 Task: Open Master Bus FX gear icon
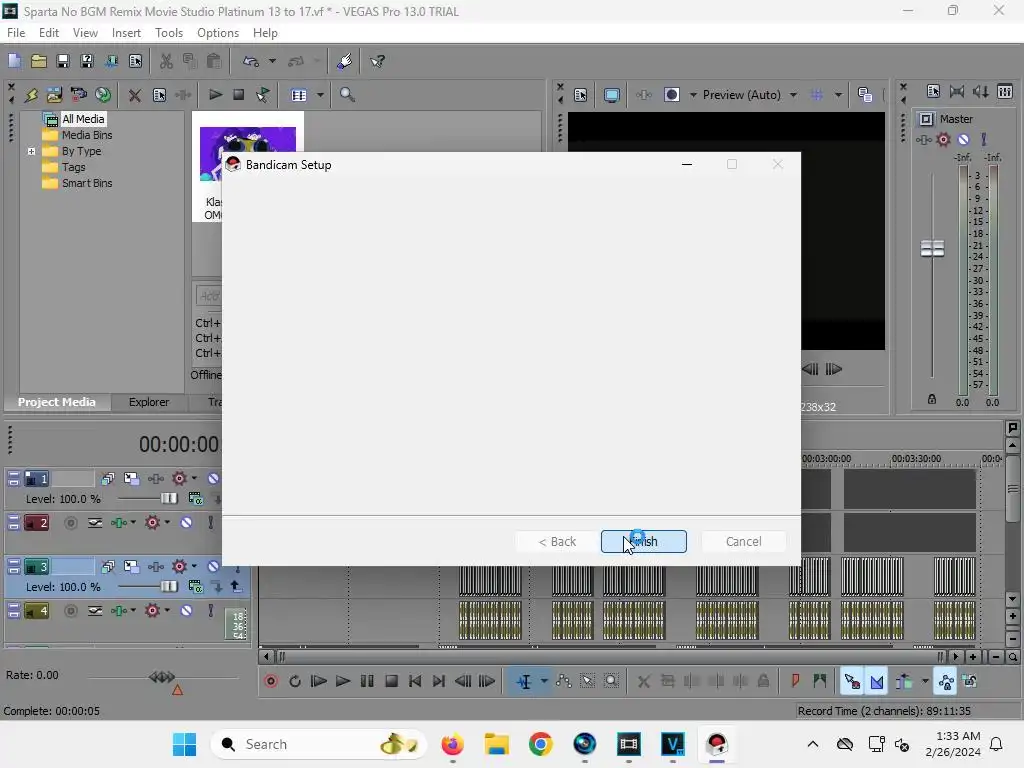pyautogui.click(x=943, y=139)
